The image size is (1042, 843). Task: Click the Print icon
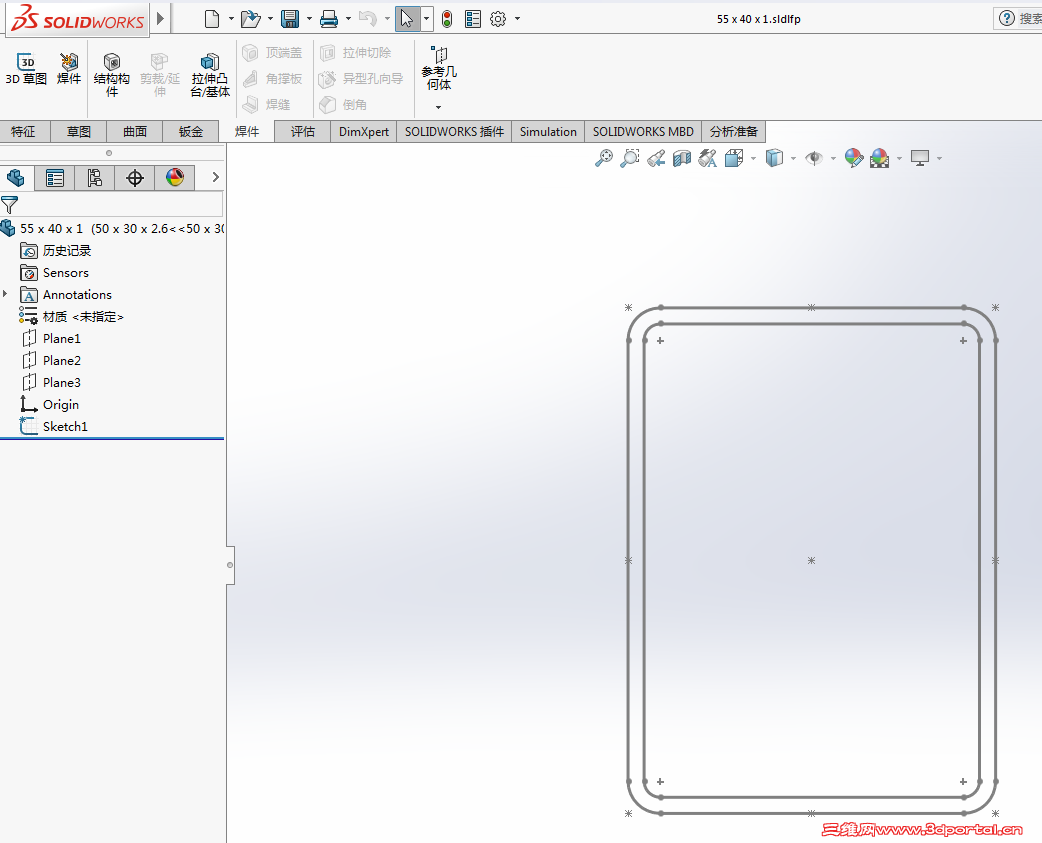tap(329, 19)
